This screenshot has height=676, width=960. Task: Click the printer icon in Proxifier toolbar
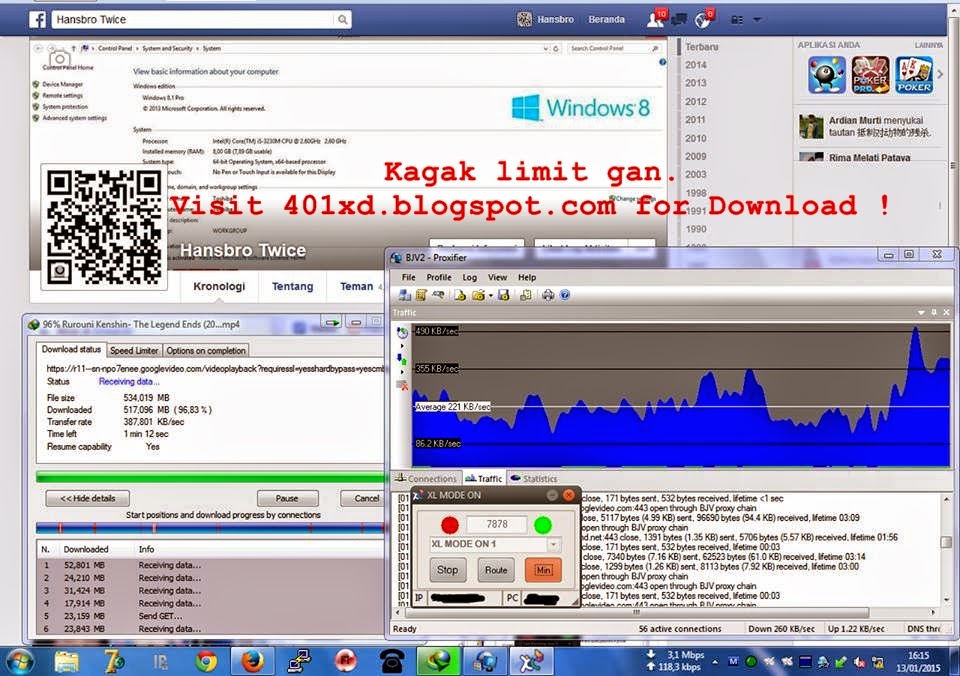547,295
